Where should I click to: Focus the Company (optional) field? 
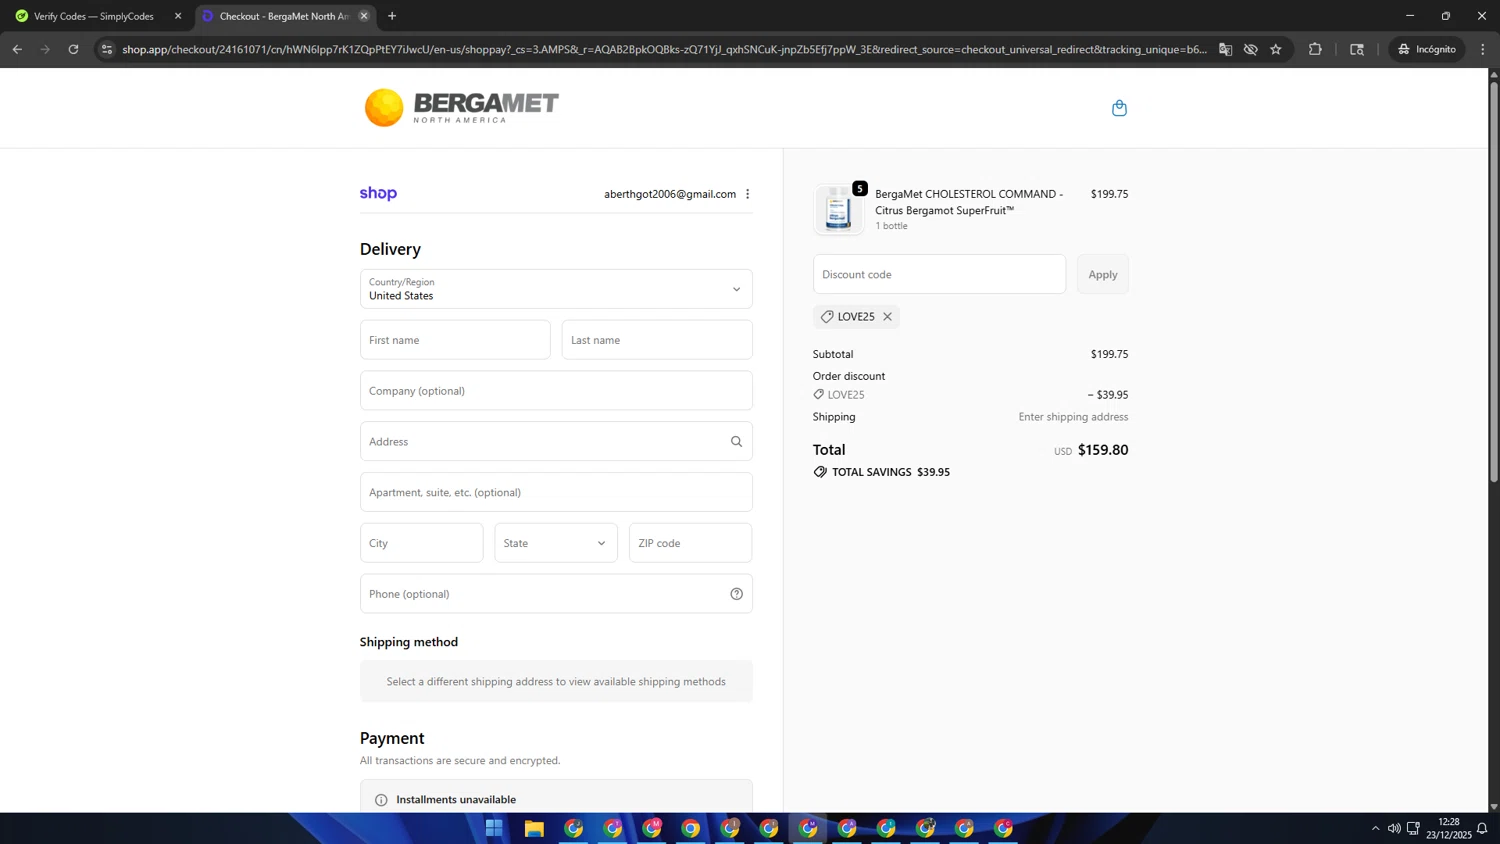click(556, 391)
